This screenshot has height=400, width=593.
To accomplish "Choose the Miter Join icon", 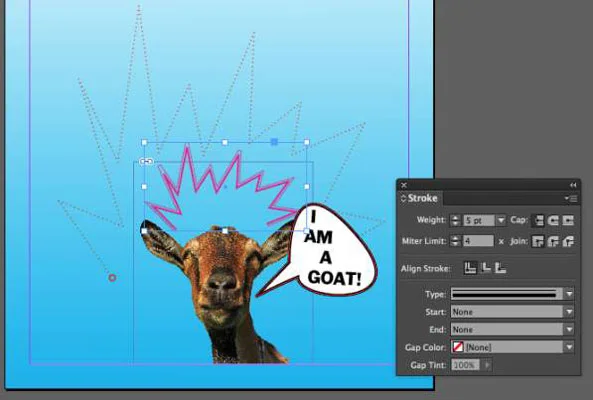I will pos(538,241).
